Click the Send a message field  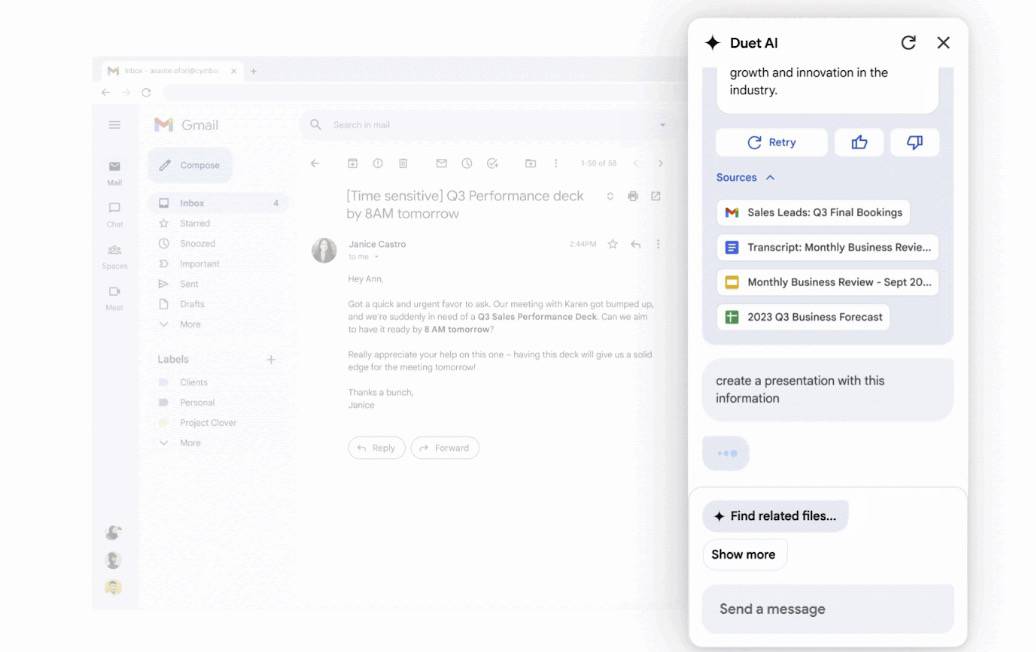828,609
